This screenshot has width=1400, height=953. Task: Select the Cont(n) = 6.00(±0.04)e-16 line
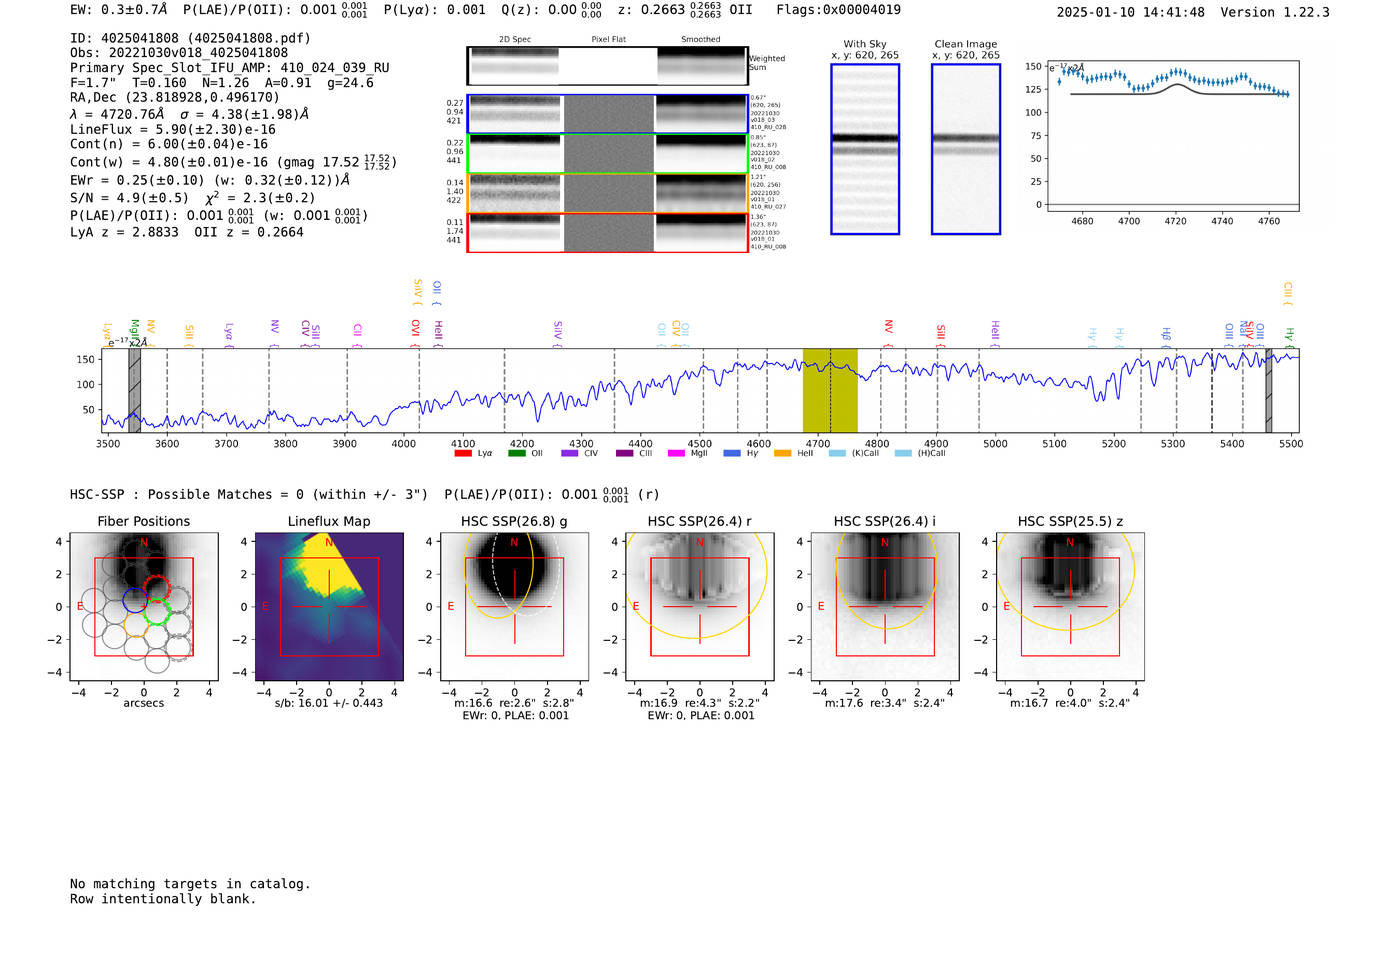tap(169, 144)
